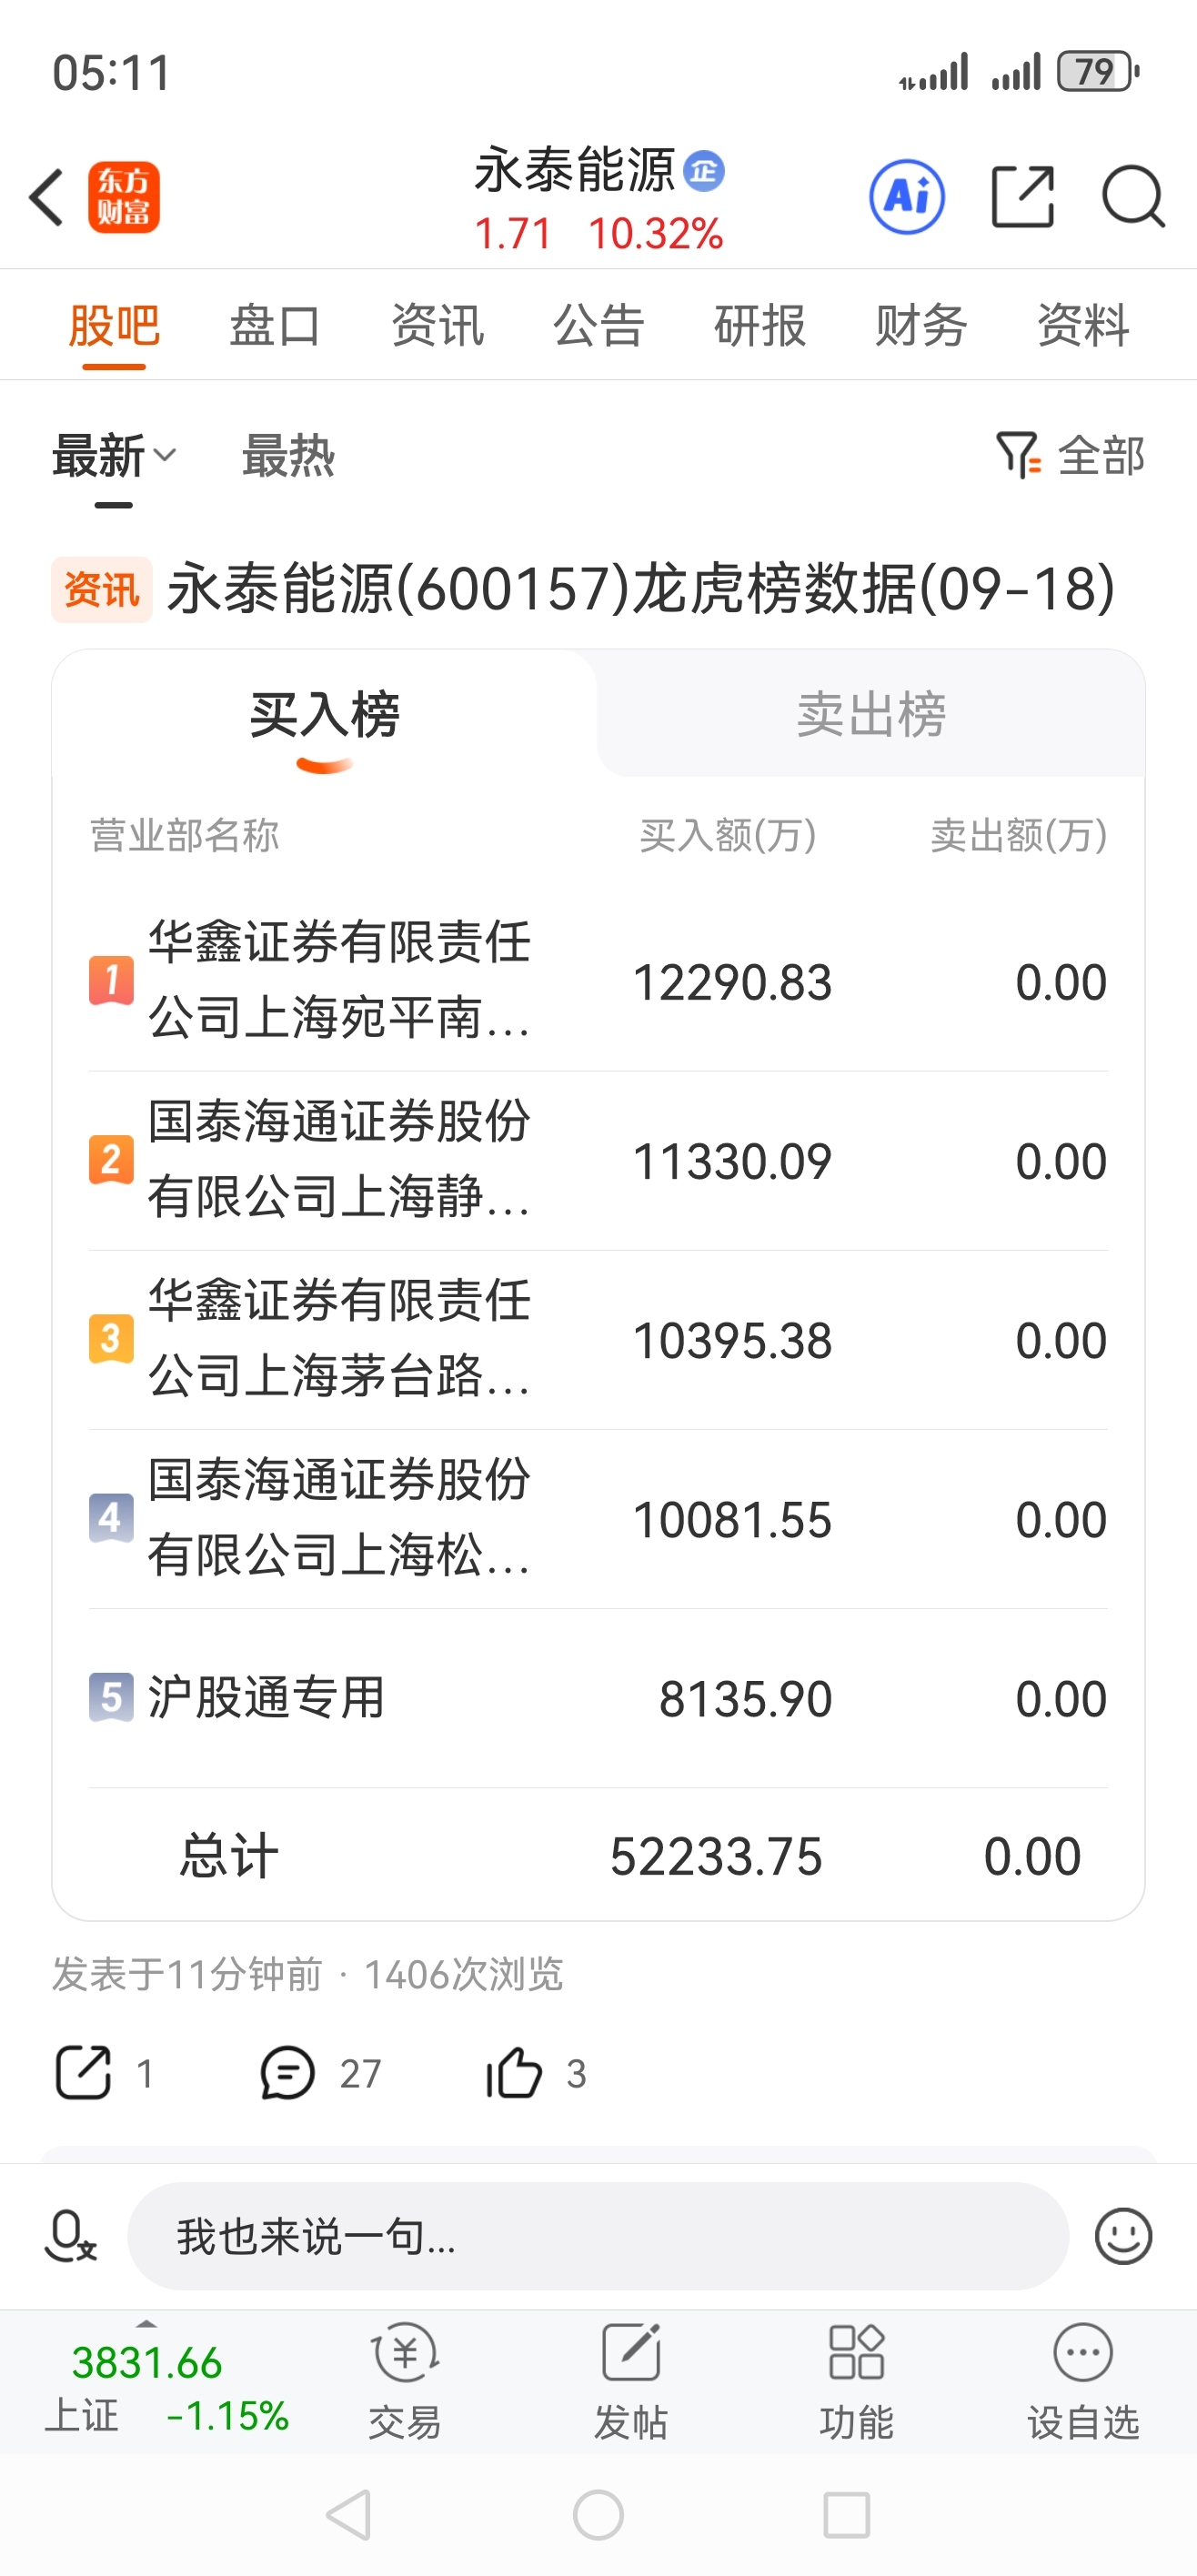Switch to the 盘口 tab

[275, 325]
